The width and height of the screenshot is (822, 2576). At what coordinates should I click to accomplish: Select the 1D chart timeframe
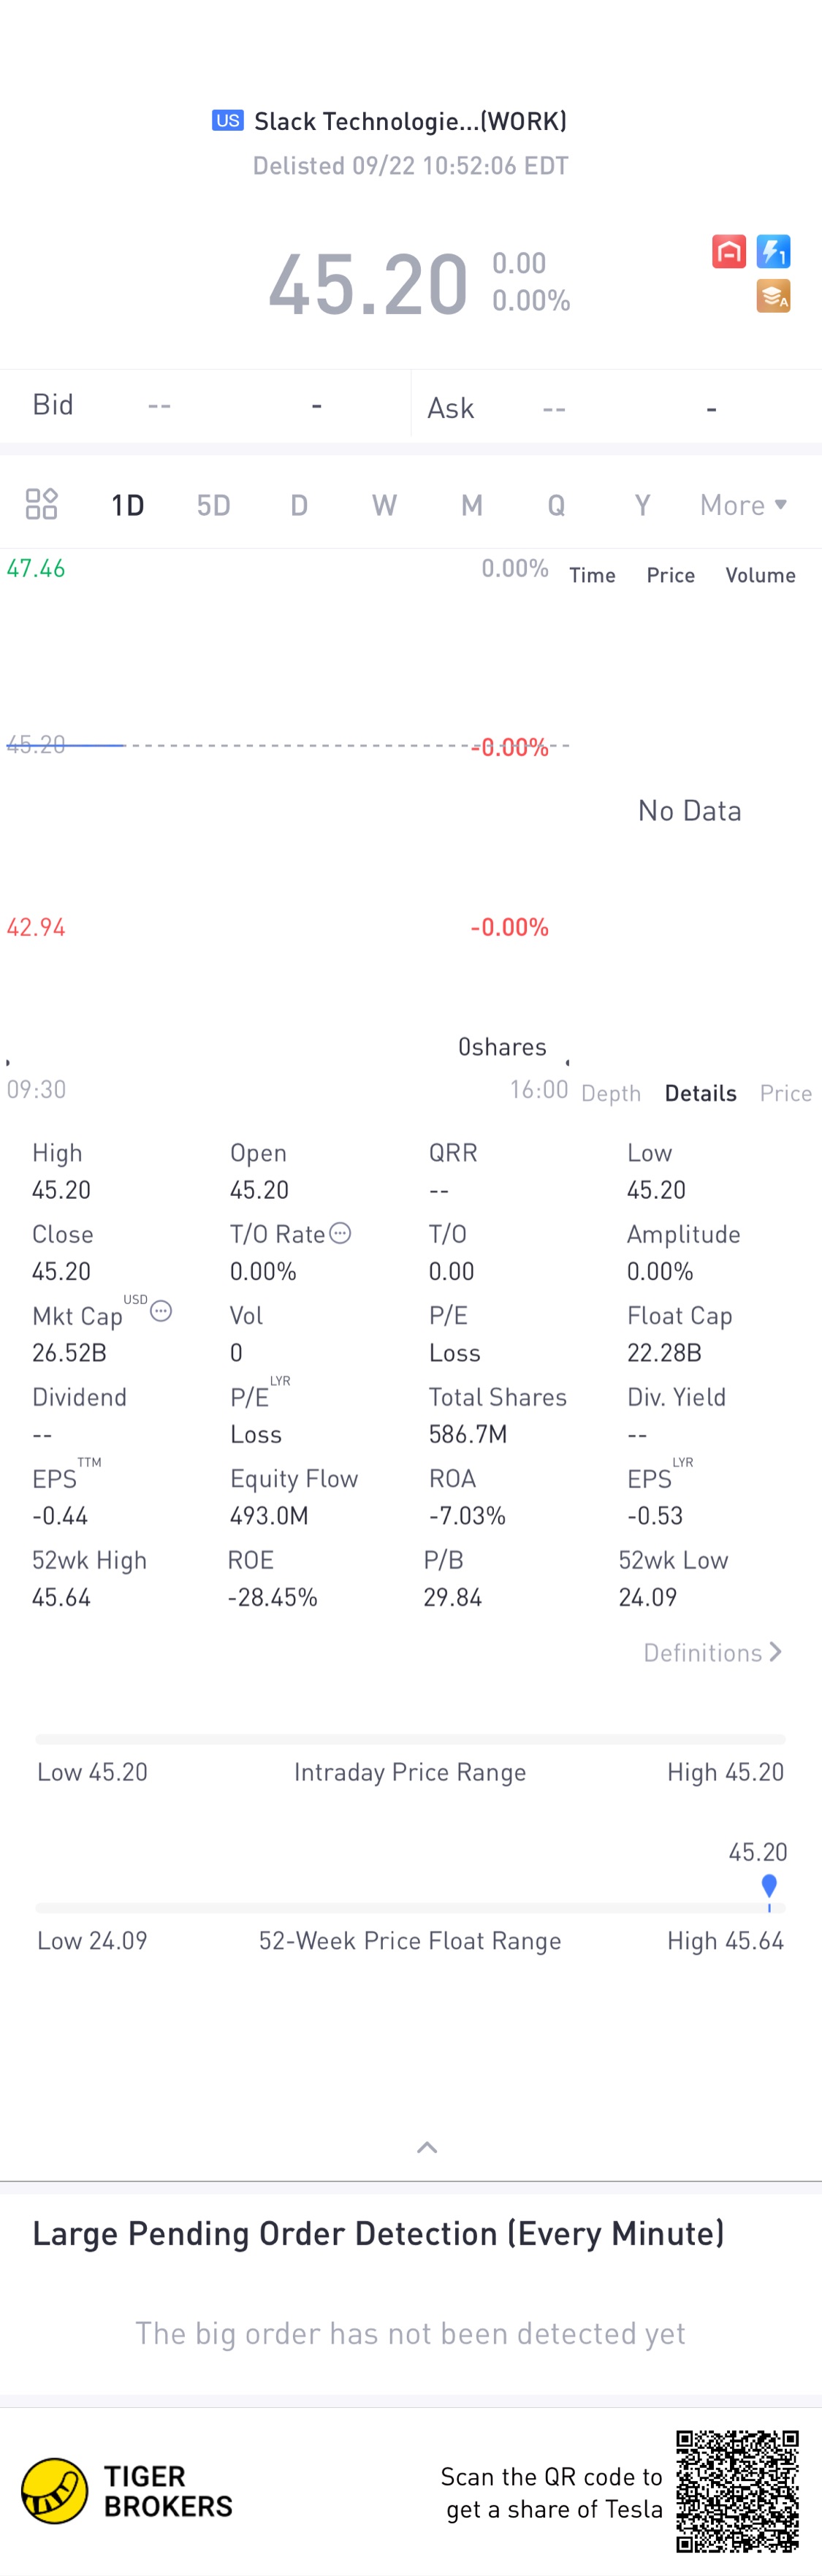click(x=127, y=505)
